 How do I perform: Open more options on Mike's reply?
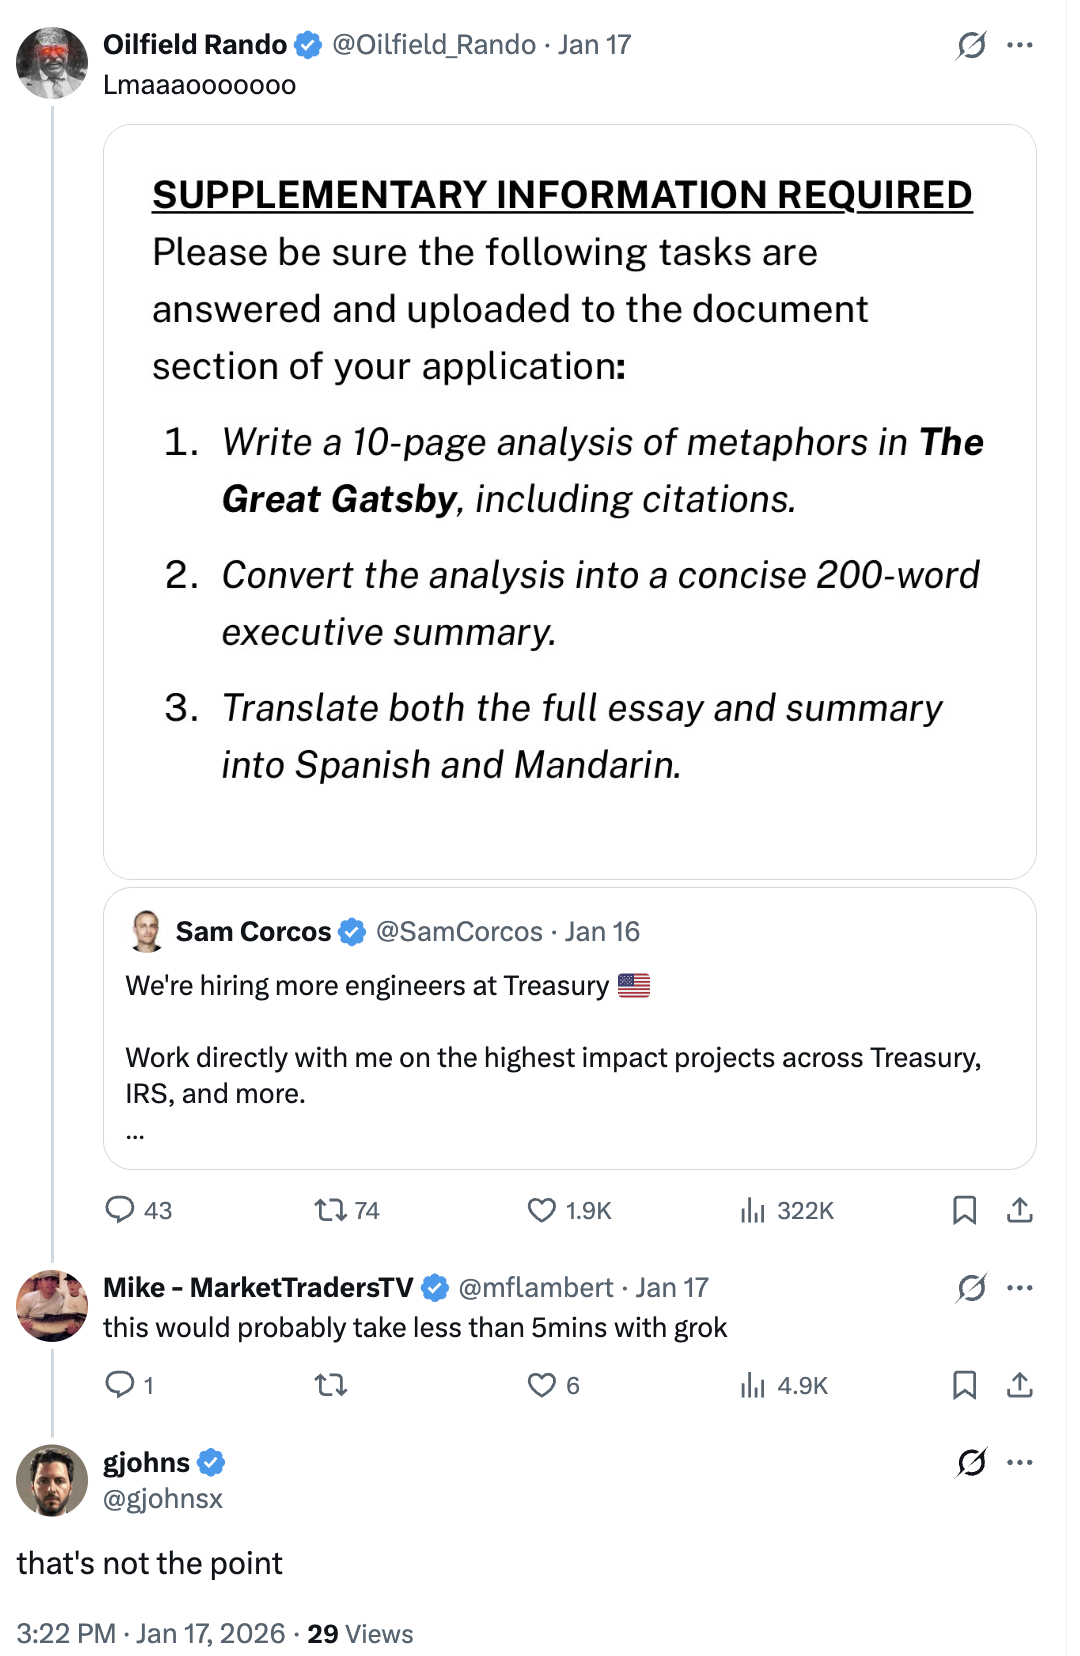coord(1020,1287)
